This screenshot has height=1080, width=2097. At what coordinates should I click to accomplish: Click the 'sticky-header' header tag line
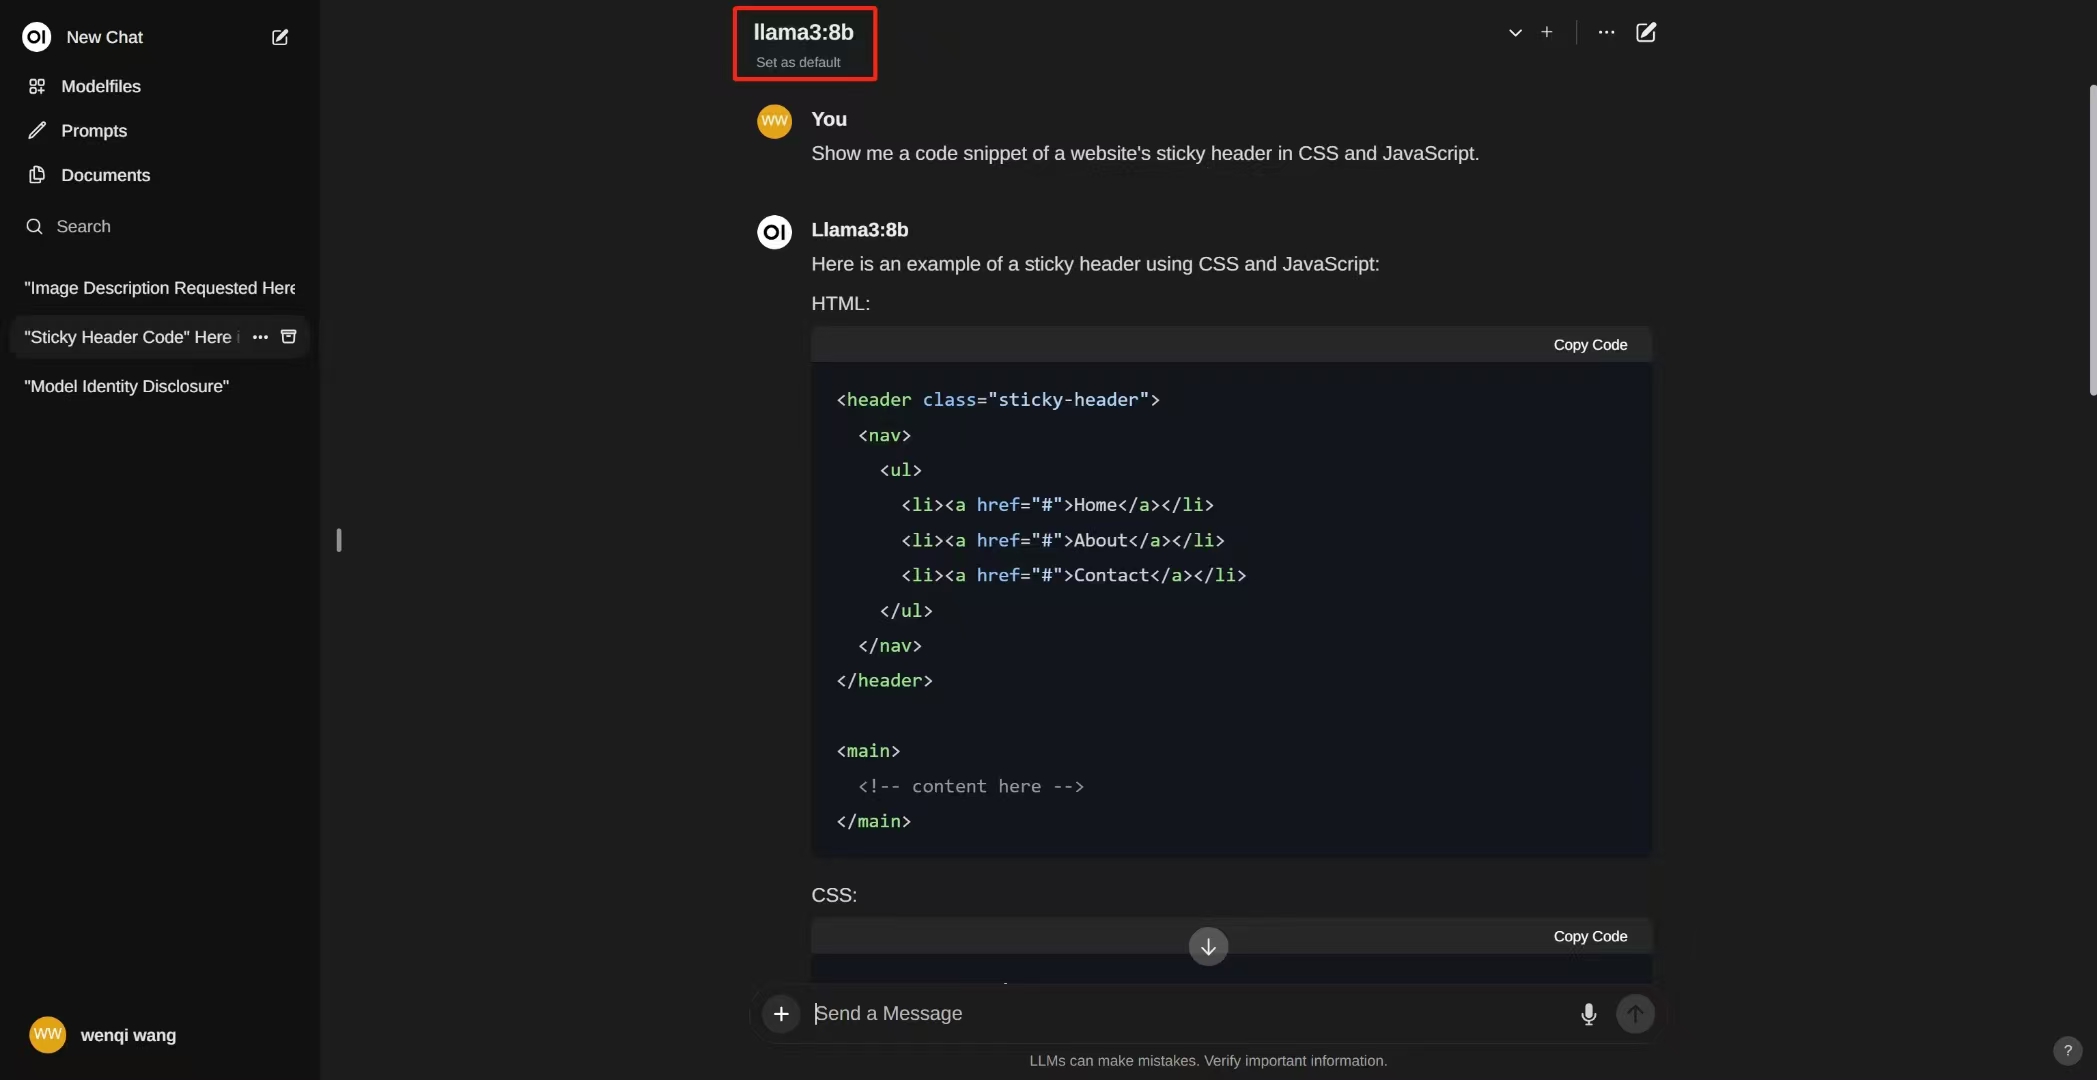(998, 400)
